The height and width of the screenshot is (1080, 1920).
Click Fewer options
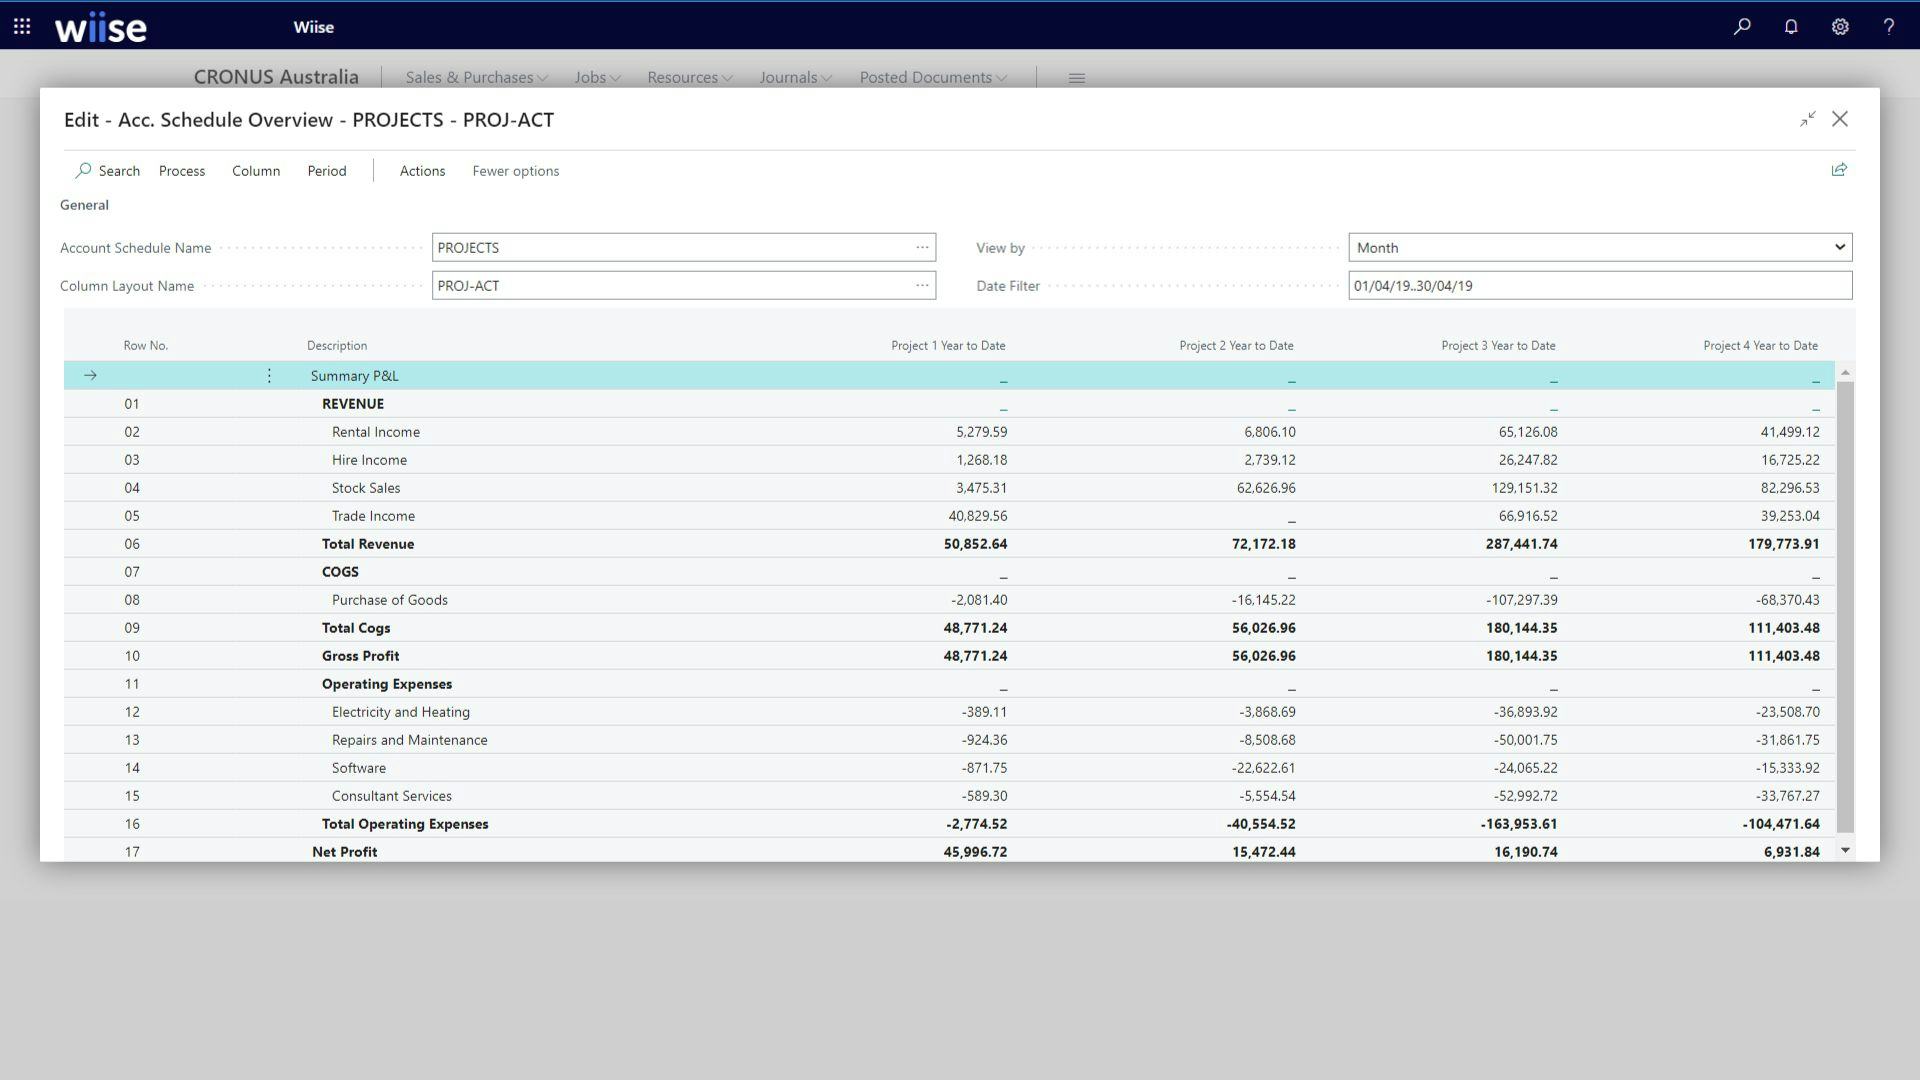pyautogui.click(x=515, y=171)
